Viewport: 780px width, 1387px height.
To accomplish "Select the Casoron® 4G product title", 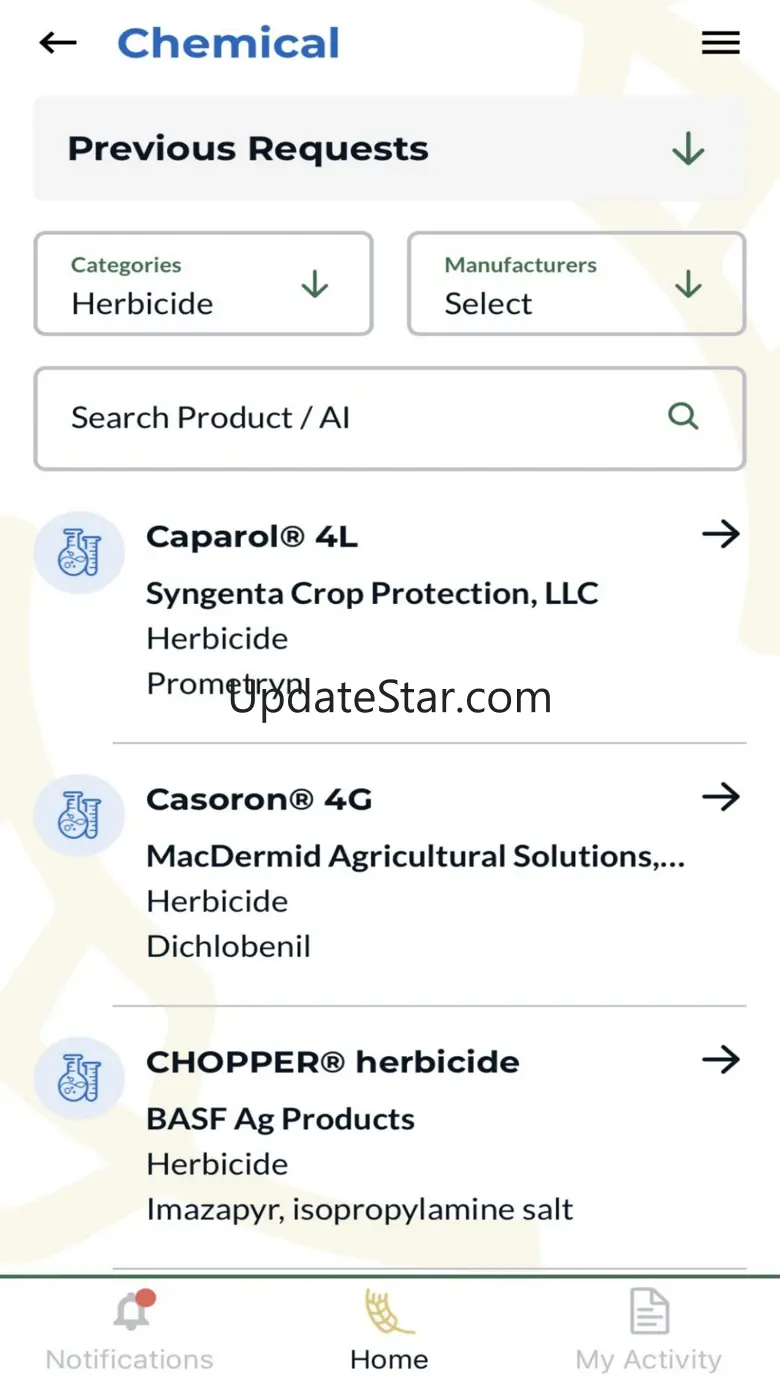I will pos(259,800).
